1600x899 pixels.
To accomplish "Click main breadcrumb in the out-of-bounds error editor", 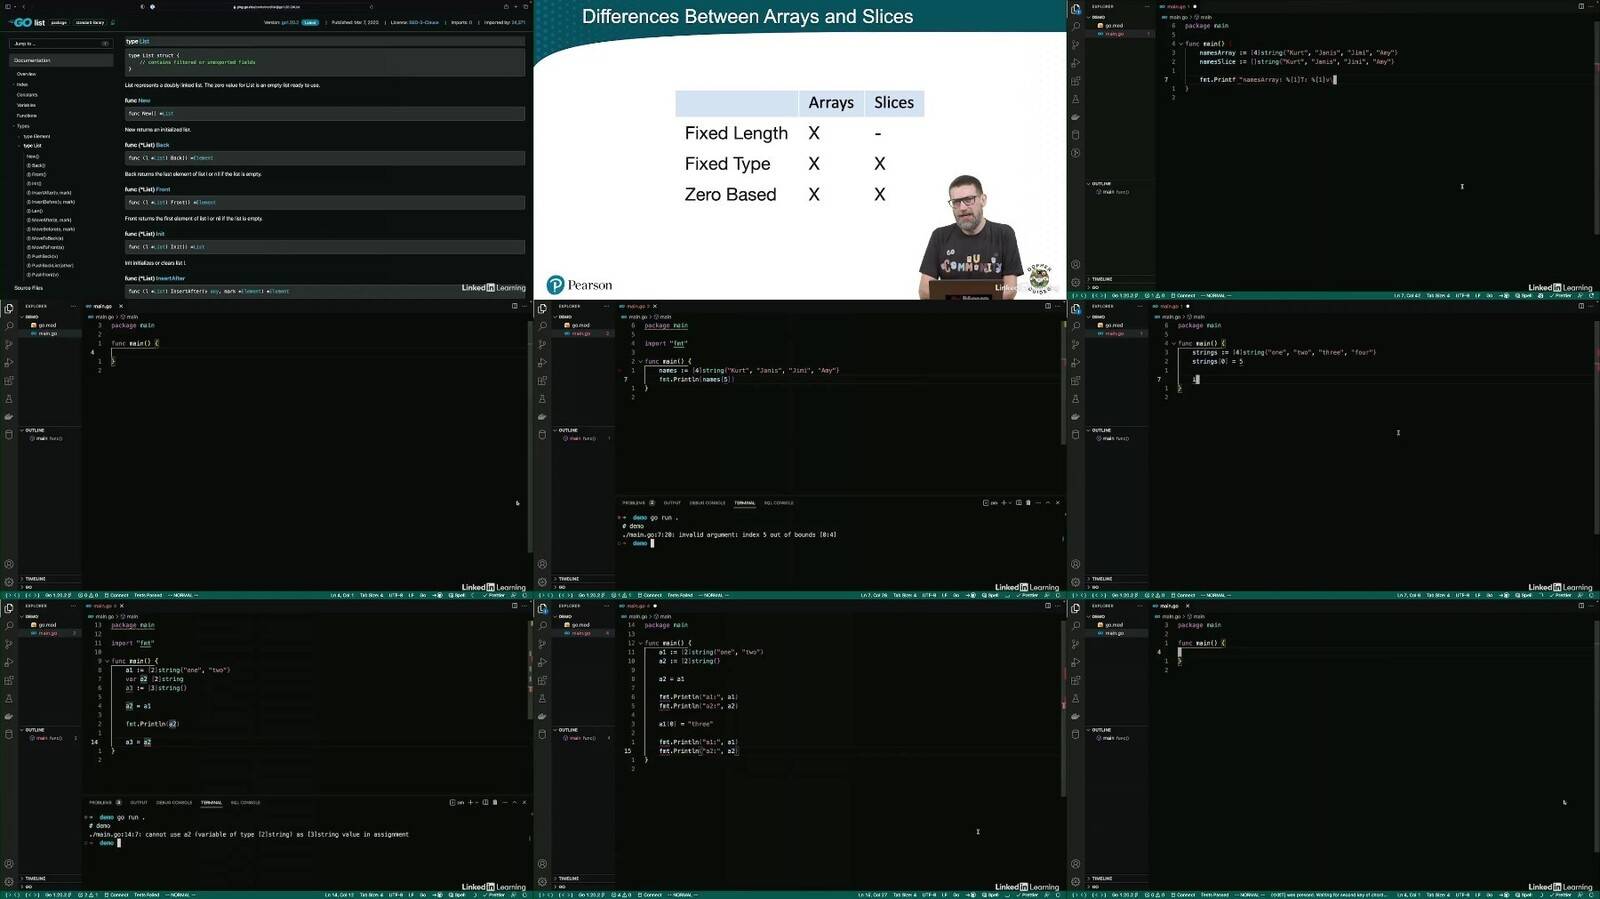I will [x=665, y=317].
